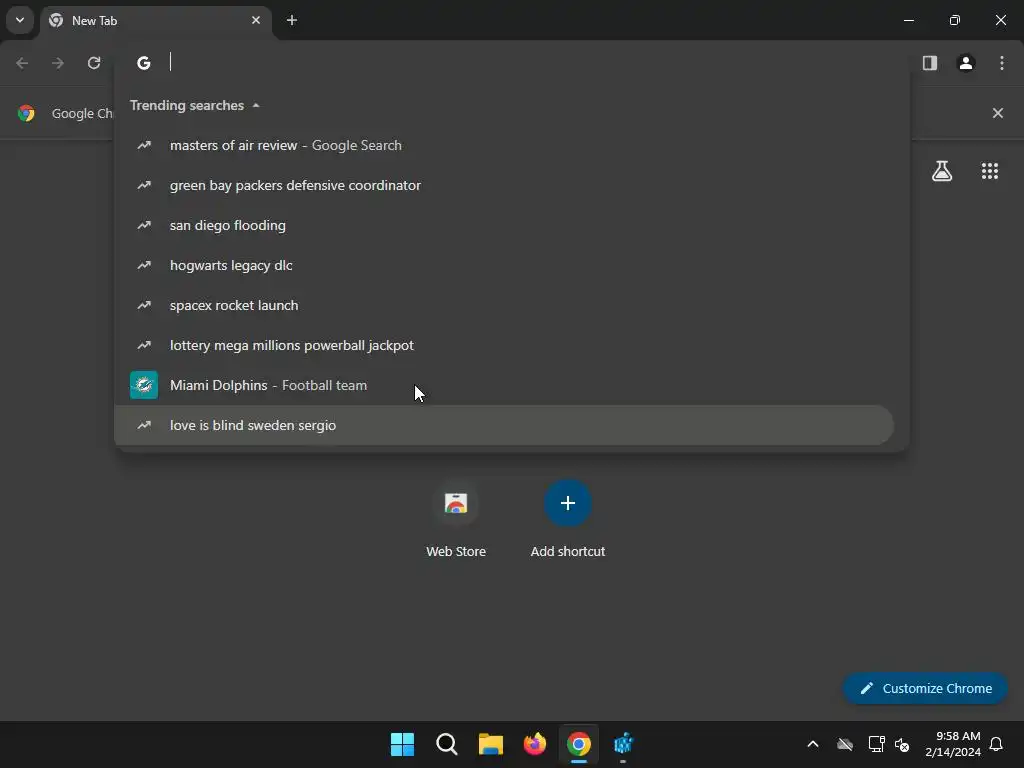
Task: Open the blue cube app in taskbar
Action: point(623,744)
